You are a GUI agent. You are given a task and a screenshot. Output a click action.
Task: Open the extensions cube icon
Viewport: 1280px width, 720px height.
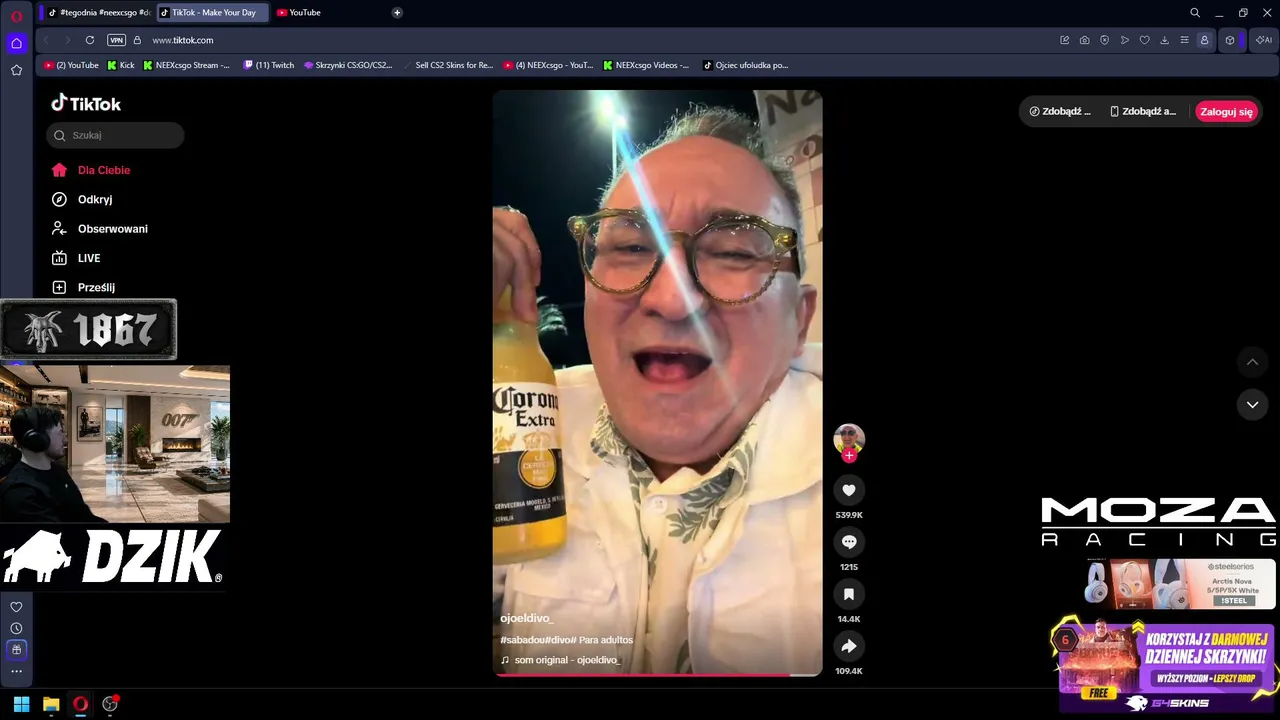point(1230,40)
